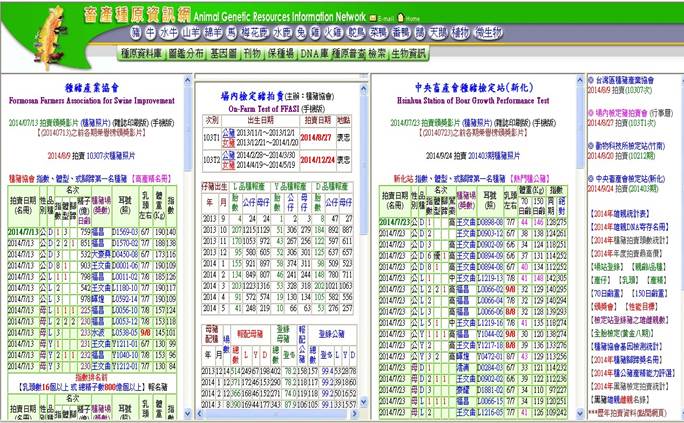The height and width of the screenshot is (423, 684).
Task: Select the 兔 (rabbit) species button
Action: coord(301,33)
